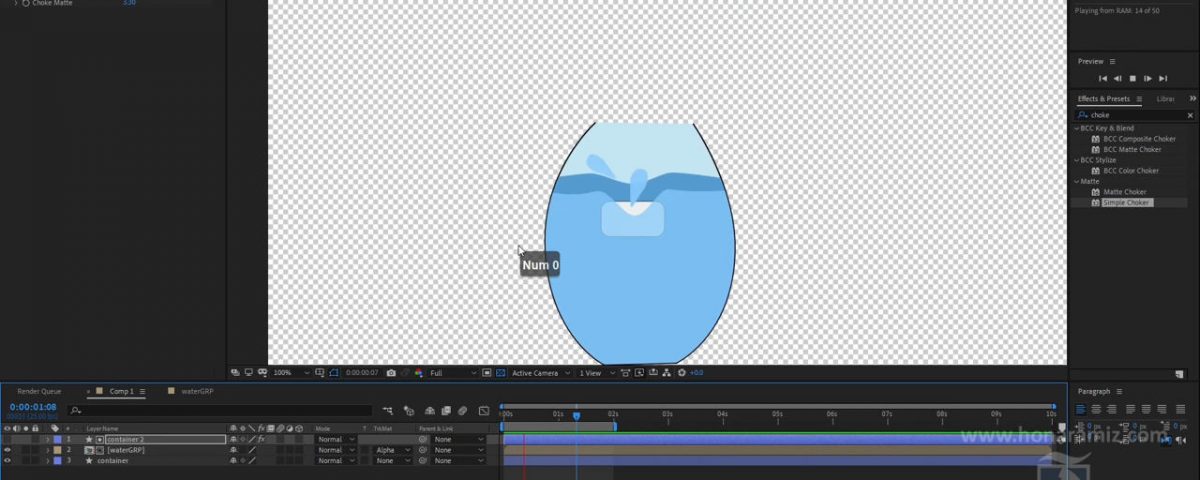1200x480 pixels.
Task: Open the resolution dropdown set to Full
Action: [x=452, y=372]
